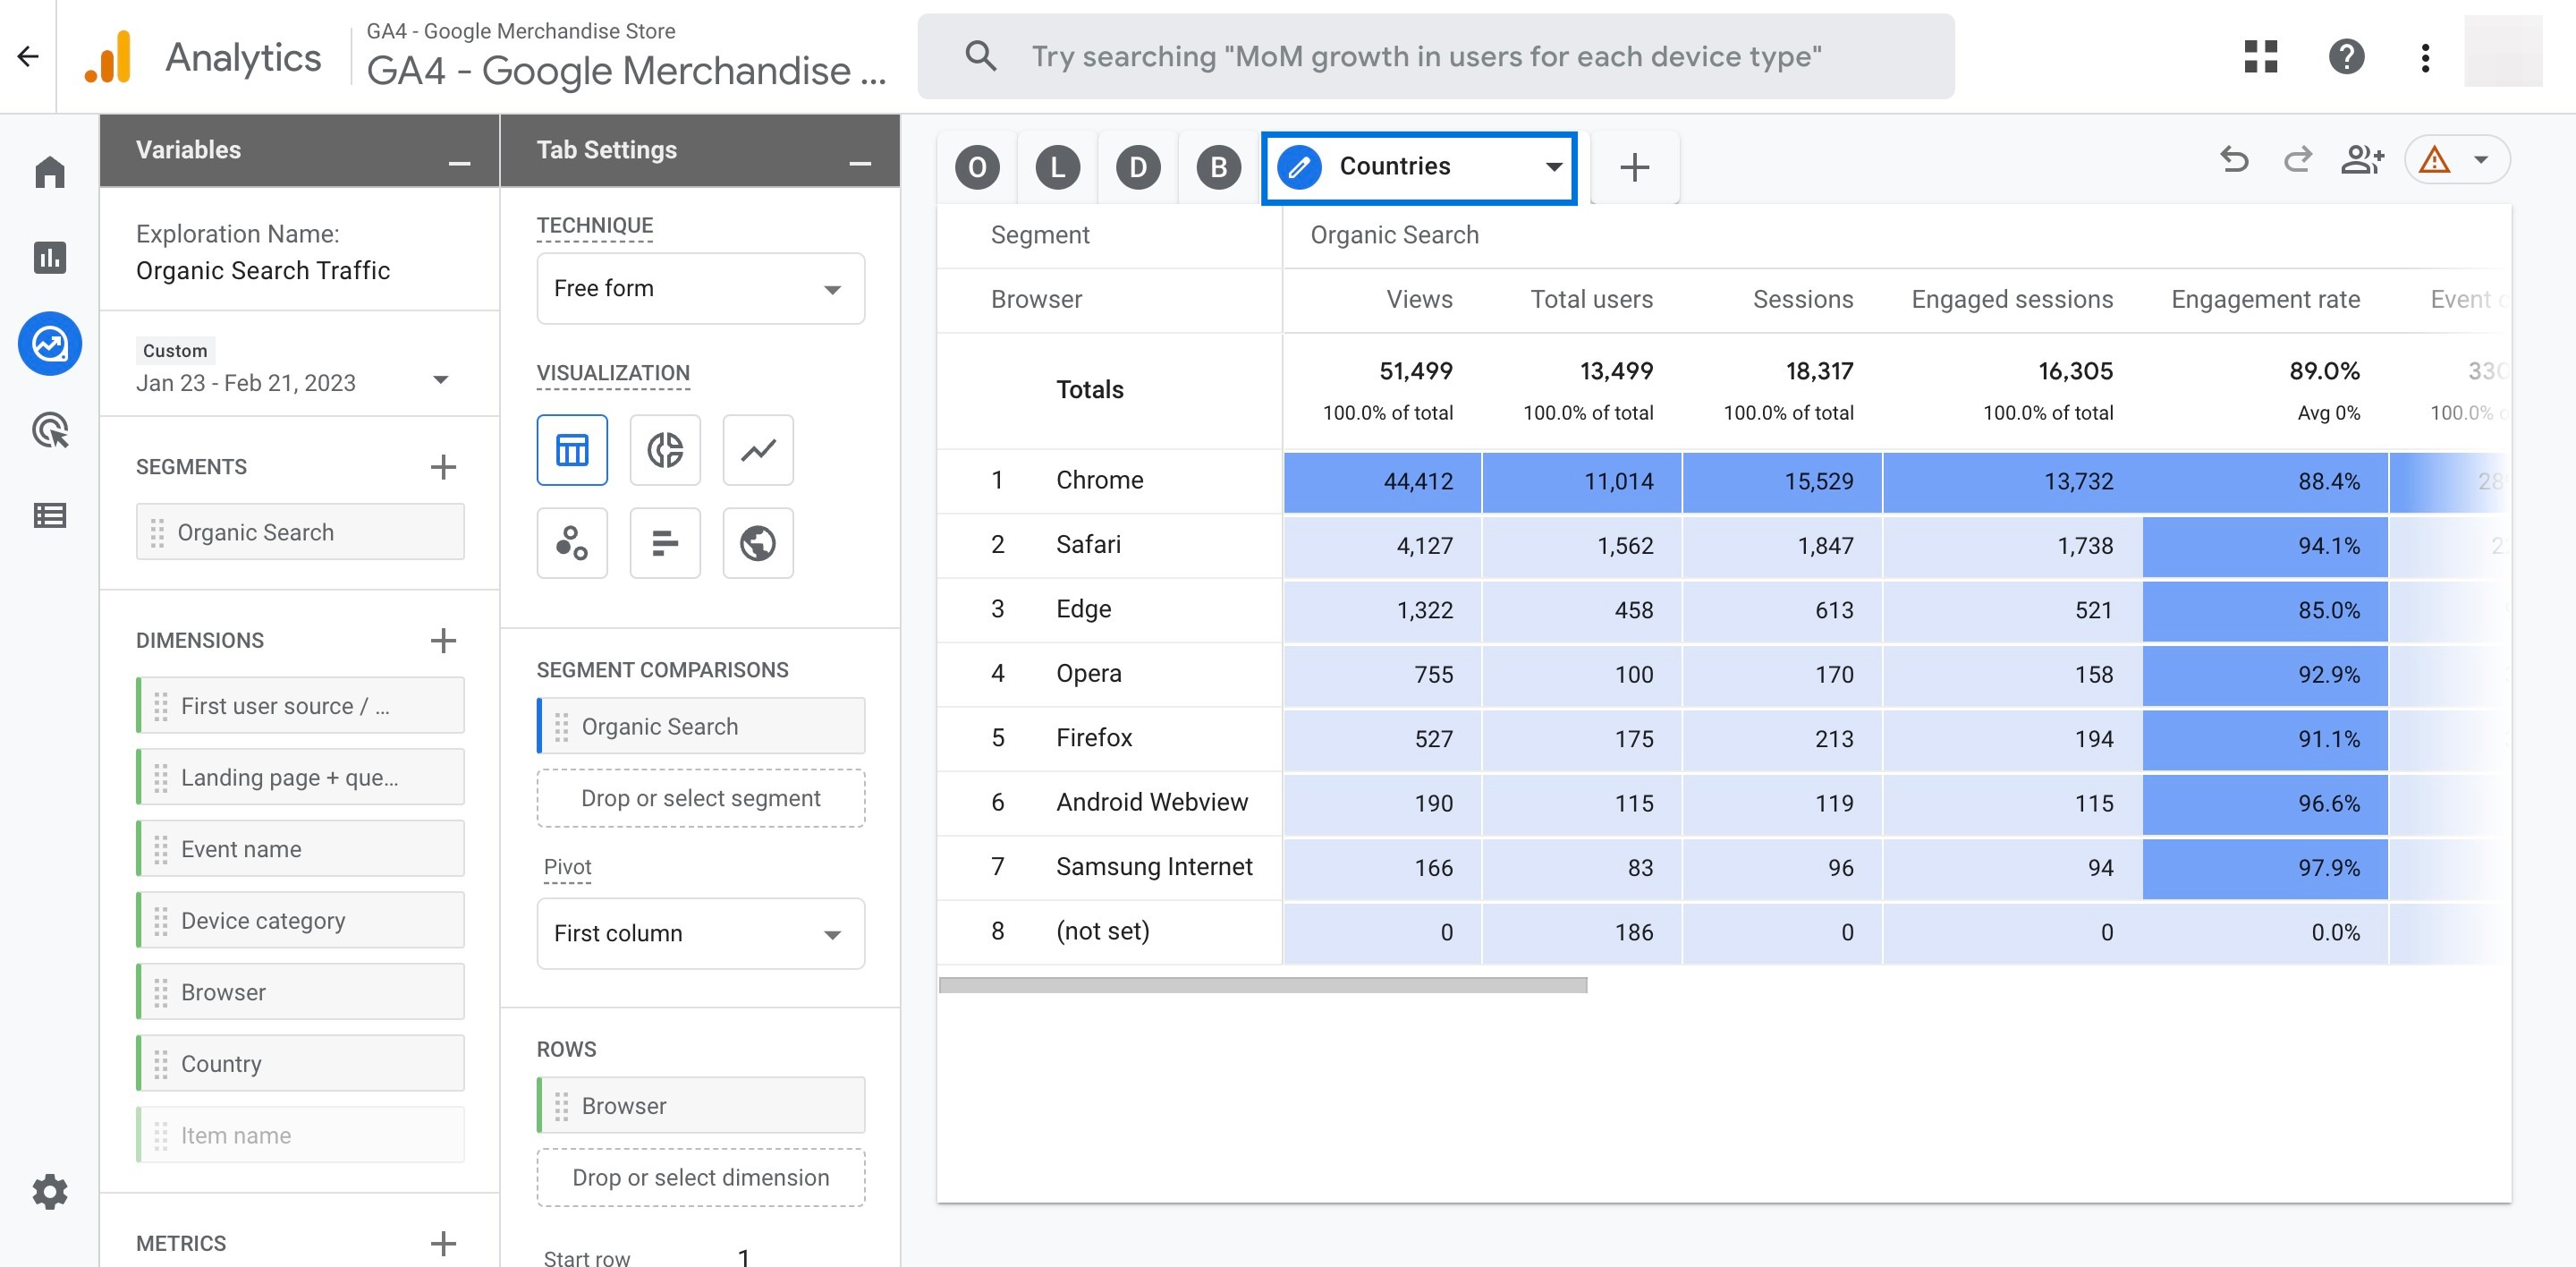Minimize the Variables panel
The width and height of the screenshot is (2576, 1267).
pyautogui.click(x=459, y=163)
